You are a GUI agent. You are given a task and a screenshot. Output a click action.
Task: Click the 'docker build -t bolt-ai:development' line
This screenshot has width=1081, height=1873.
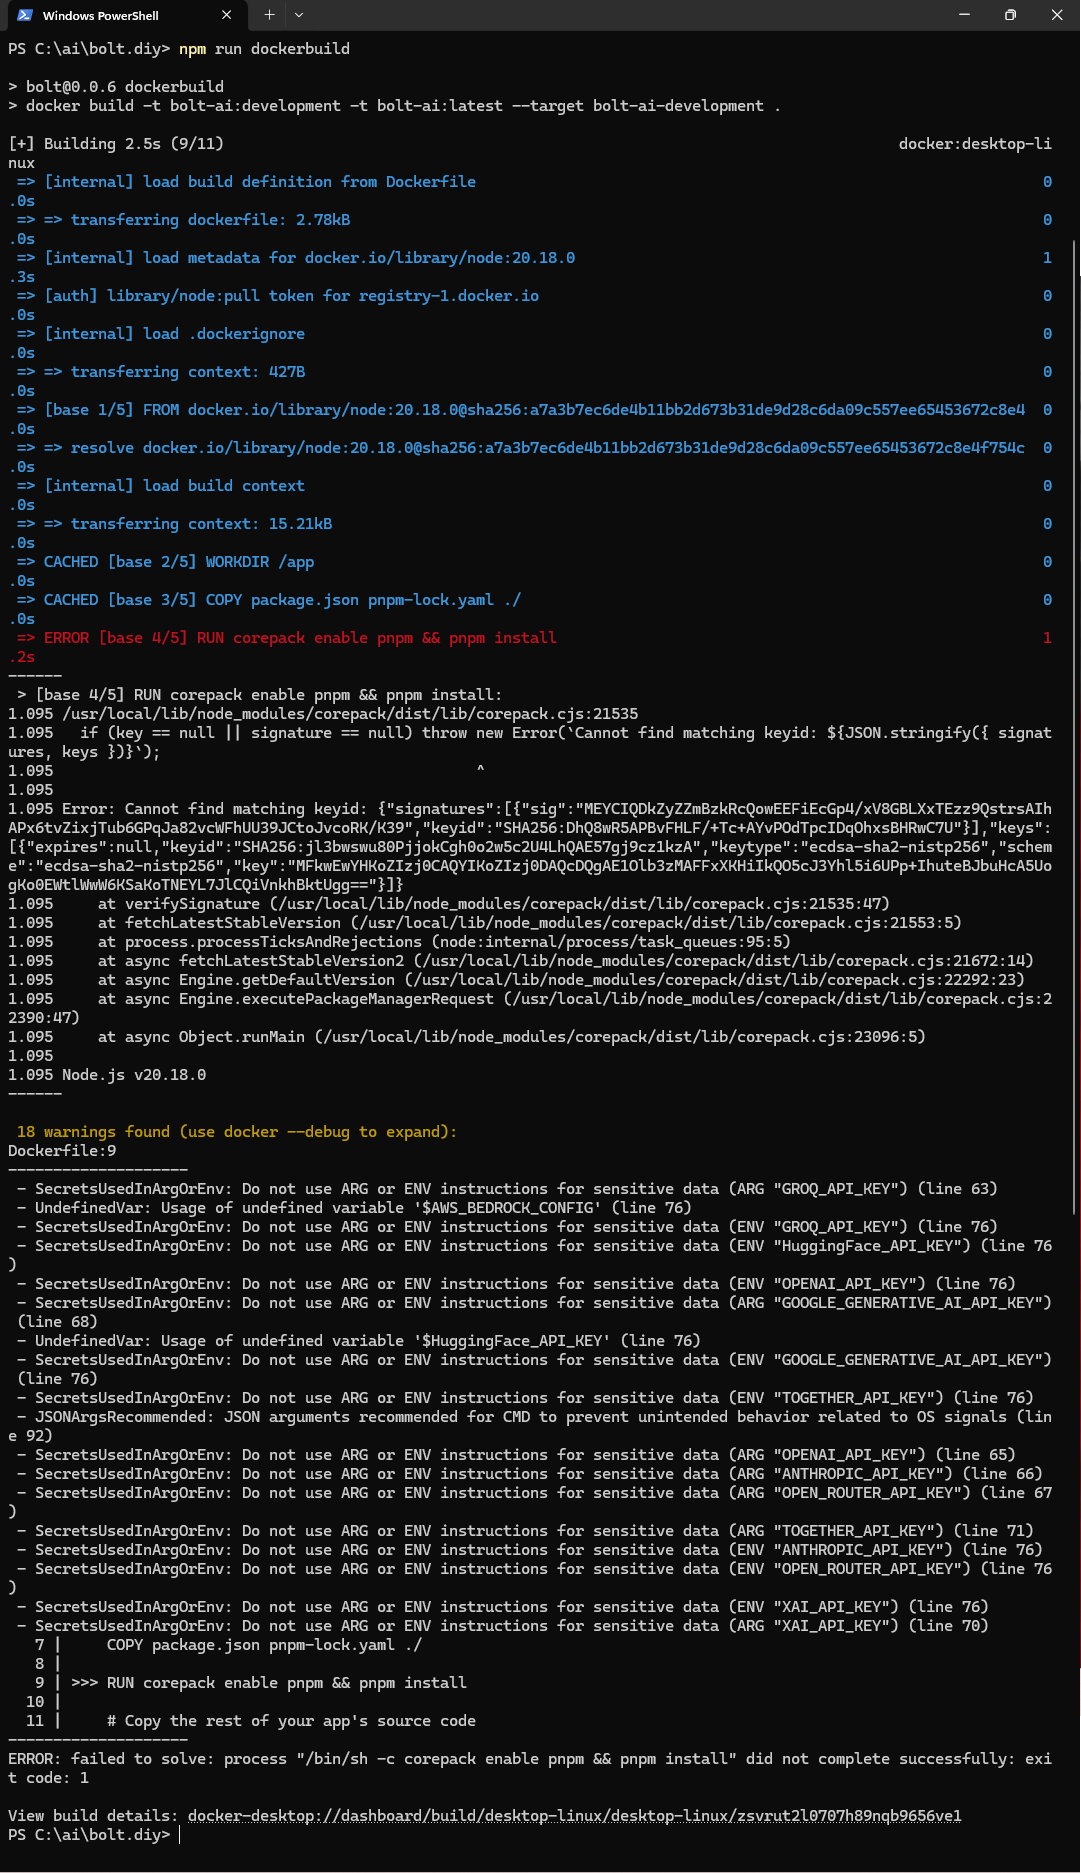(x=395, y=105)
